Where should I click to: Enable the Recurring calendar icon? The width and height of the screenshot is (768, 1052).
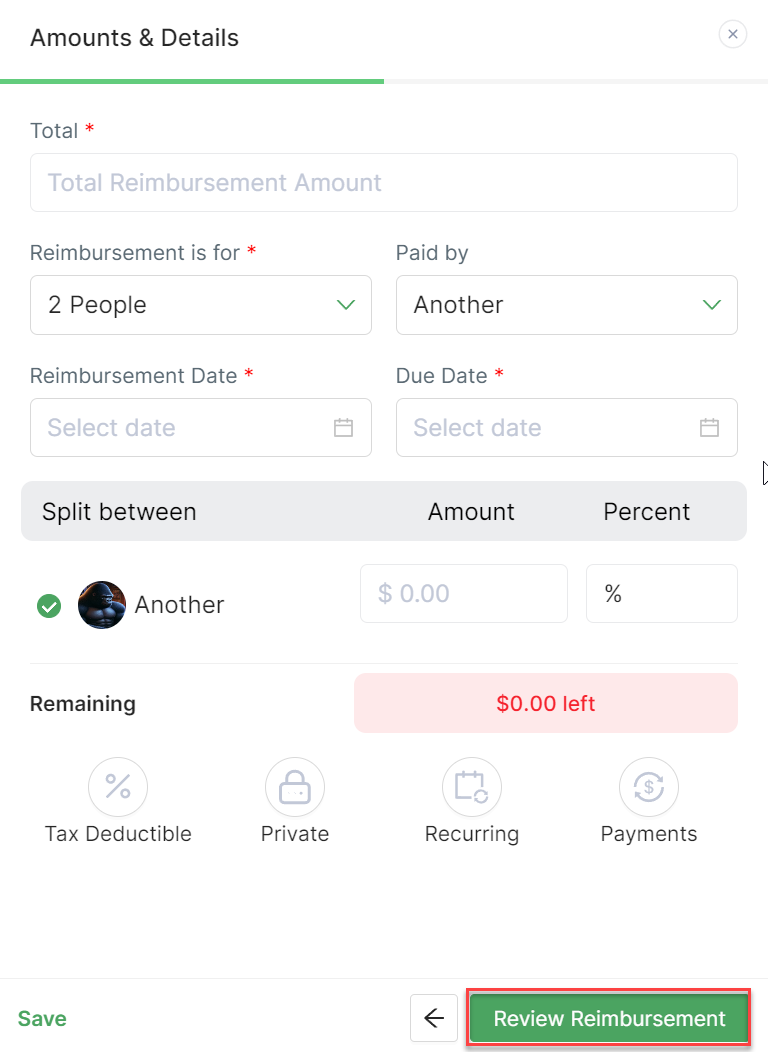(x=471, y=787)
